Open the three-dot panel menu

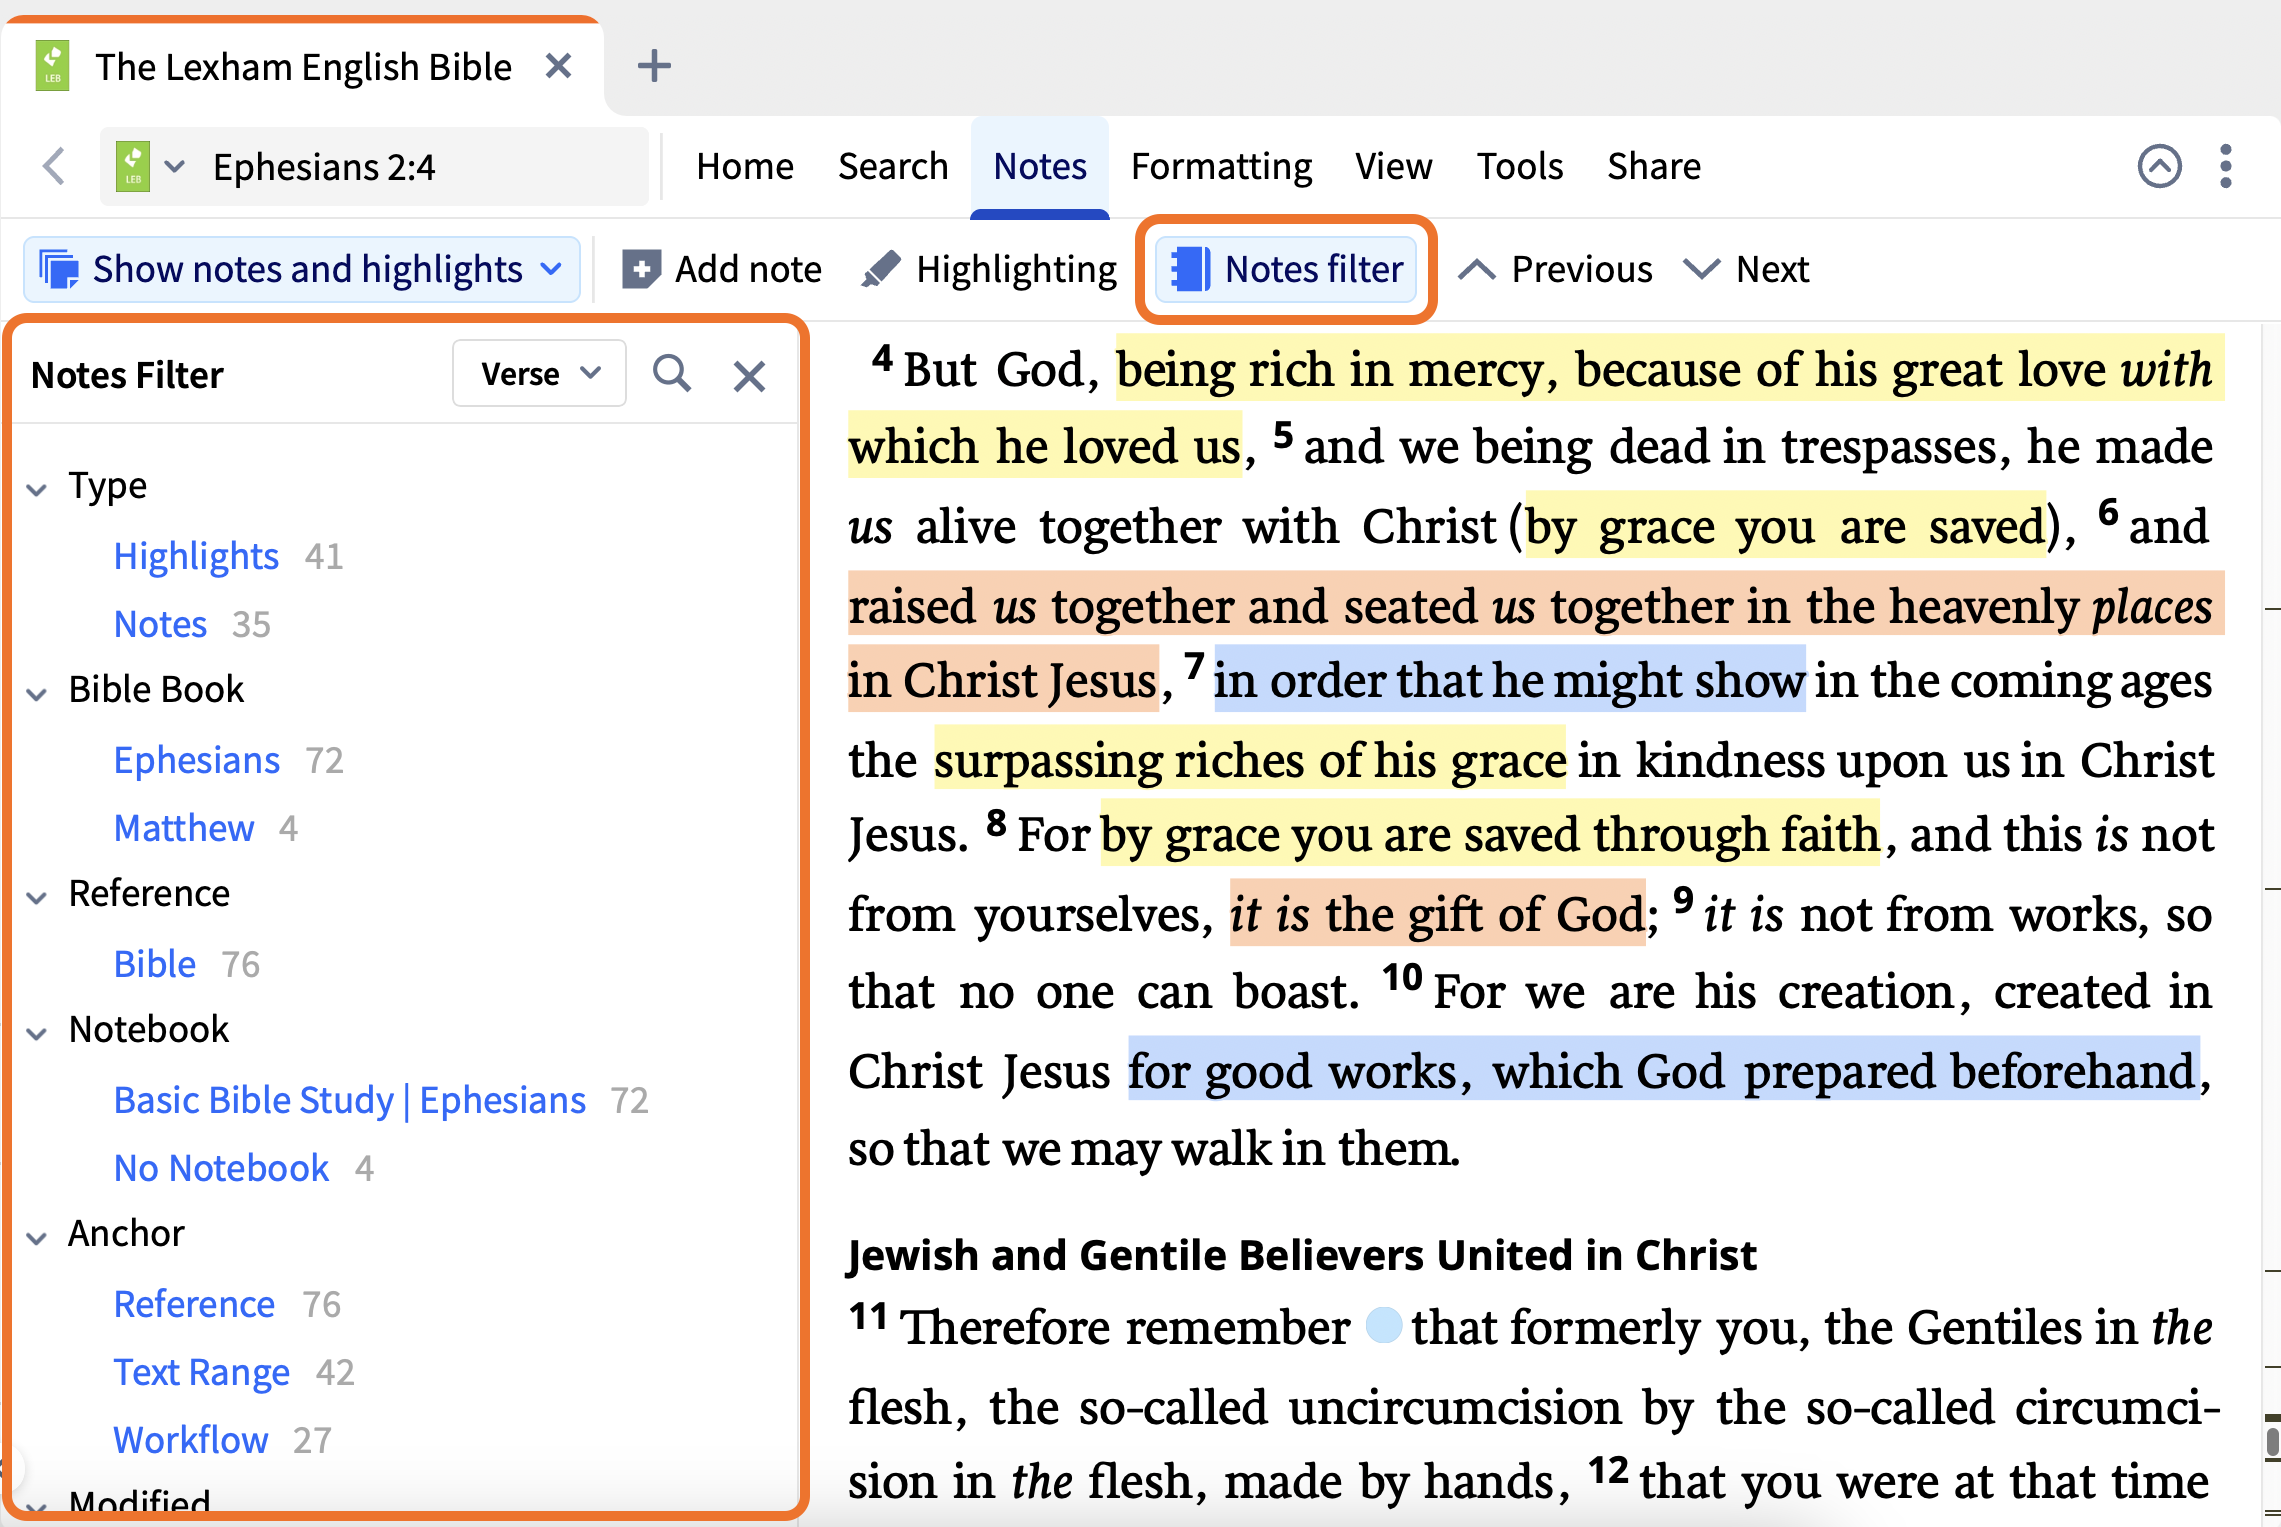2226,166
